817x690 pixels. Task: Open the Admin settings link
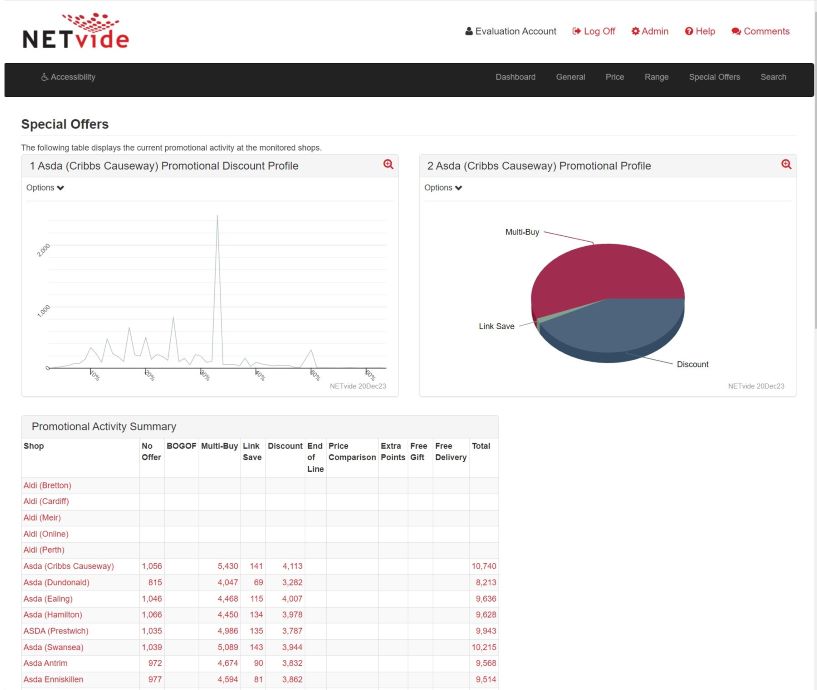650,31
